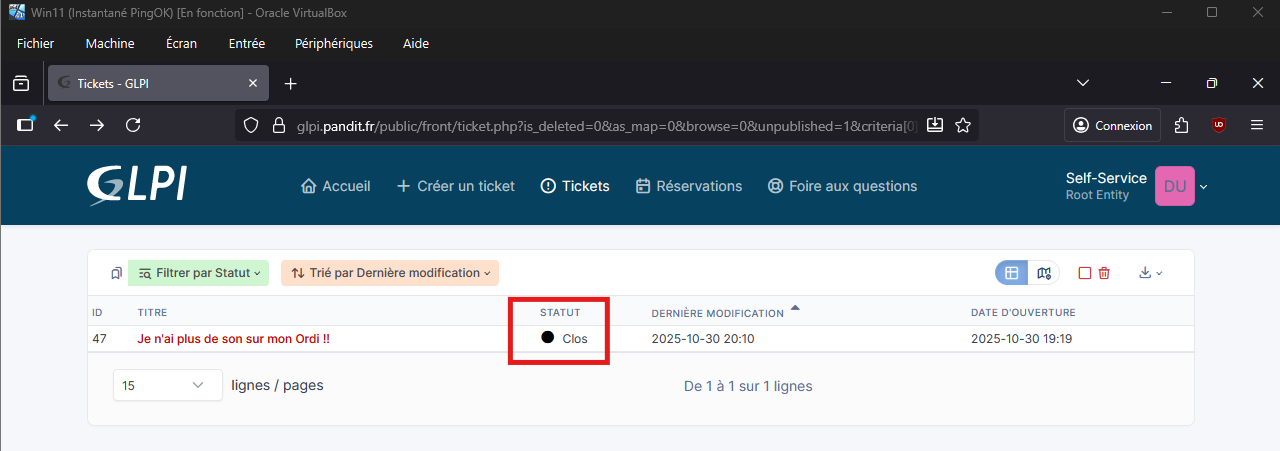The height and width of the screenshot is (451, 1280).
Task: Toggle sort on Dernière modification column
Action: click(717, 313)
